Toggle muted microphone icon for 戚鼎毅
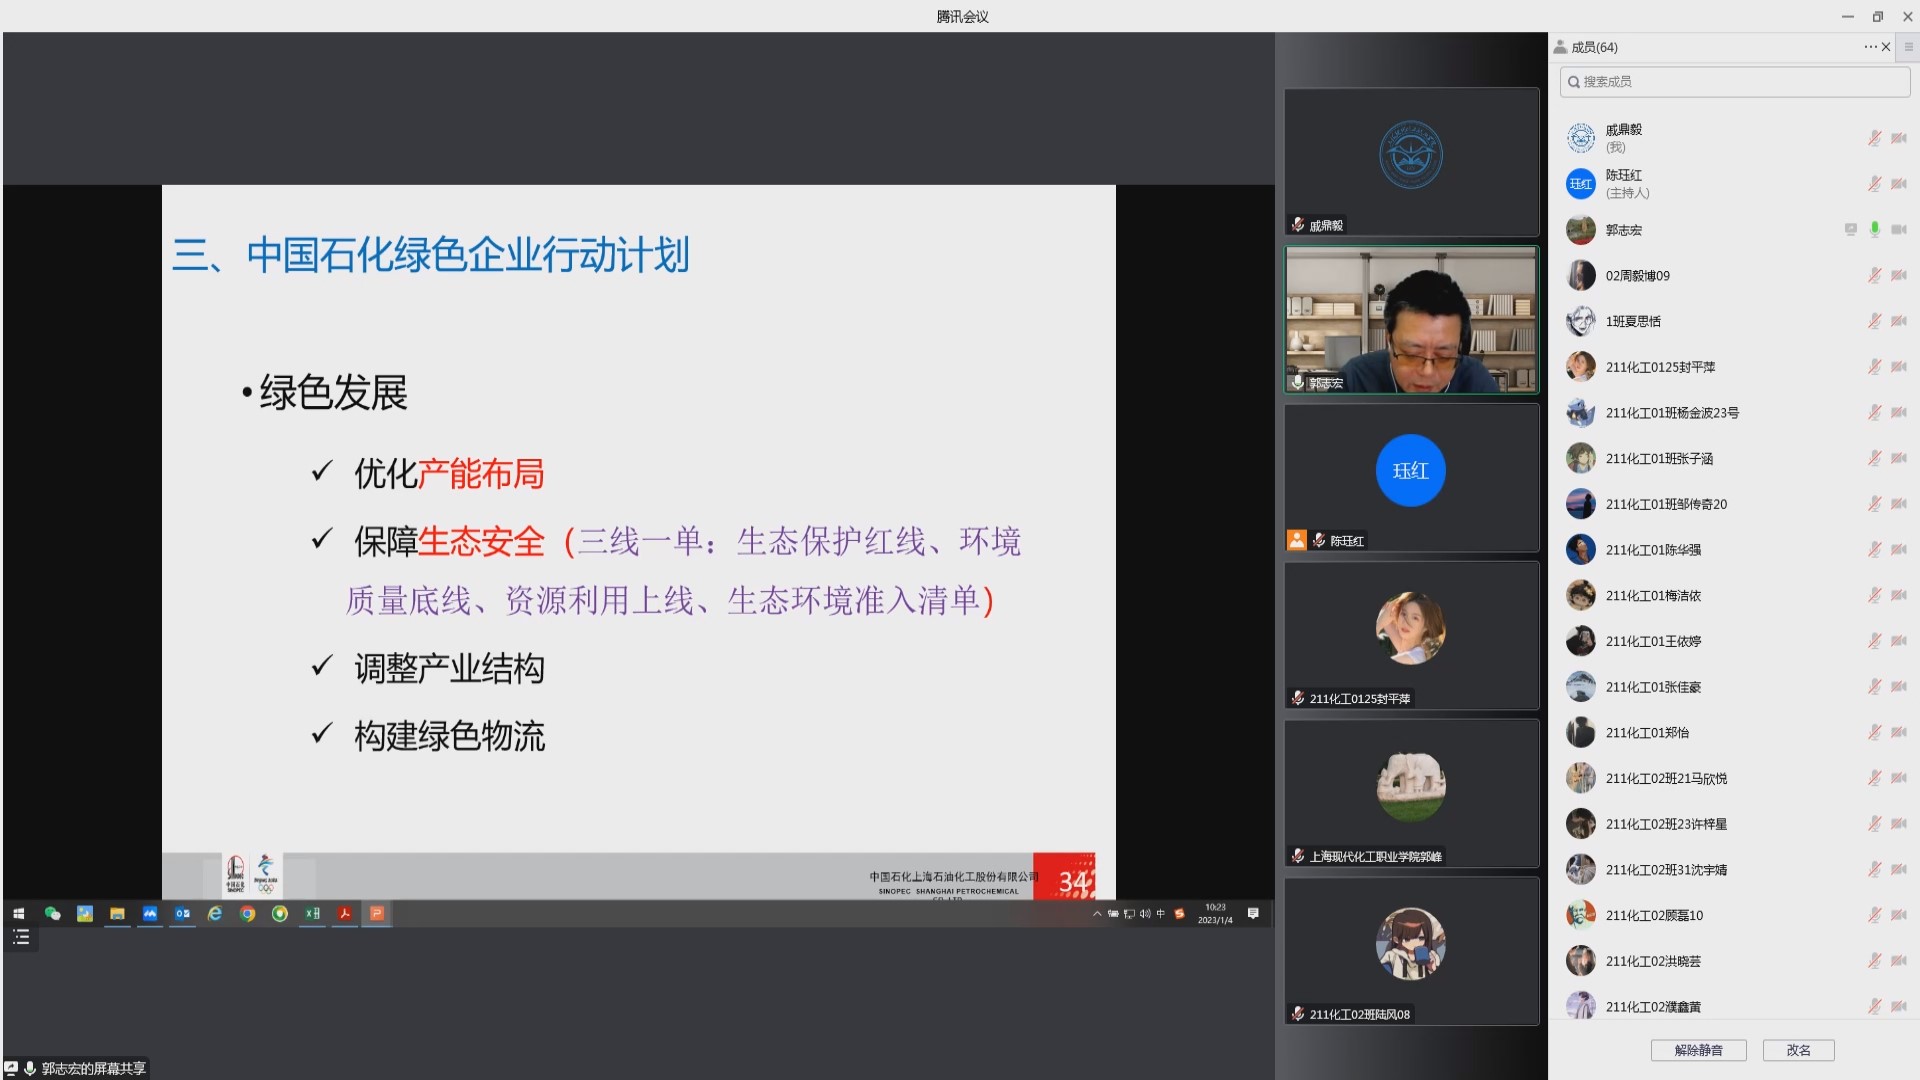Viewport: 1920px width, 1080px height. click(1874, 138)
